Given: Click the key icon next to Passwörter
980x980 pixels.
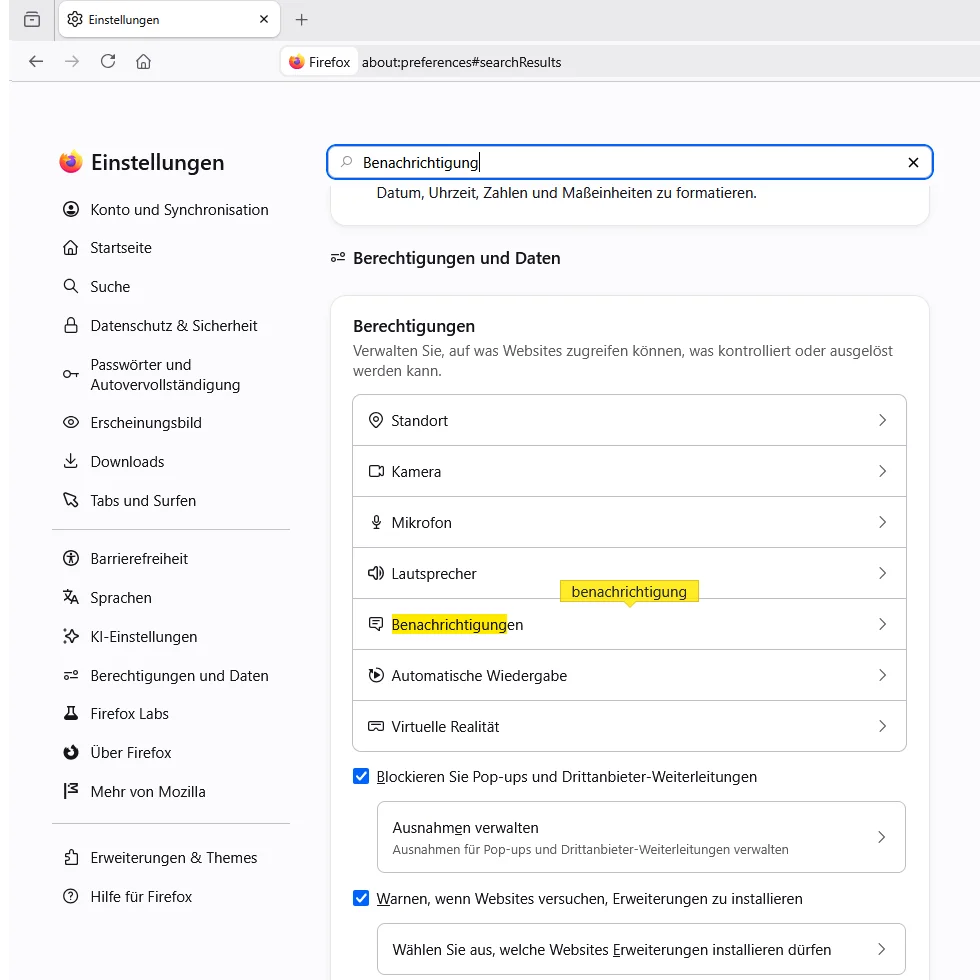Looking at the screenshot, I should pyautogui.click(x=71, y=374).
